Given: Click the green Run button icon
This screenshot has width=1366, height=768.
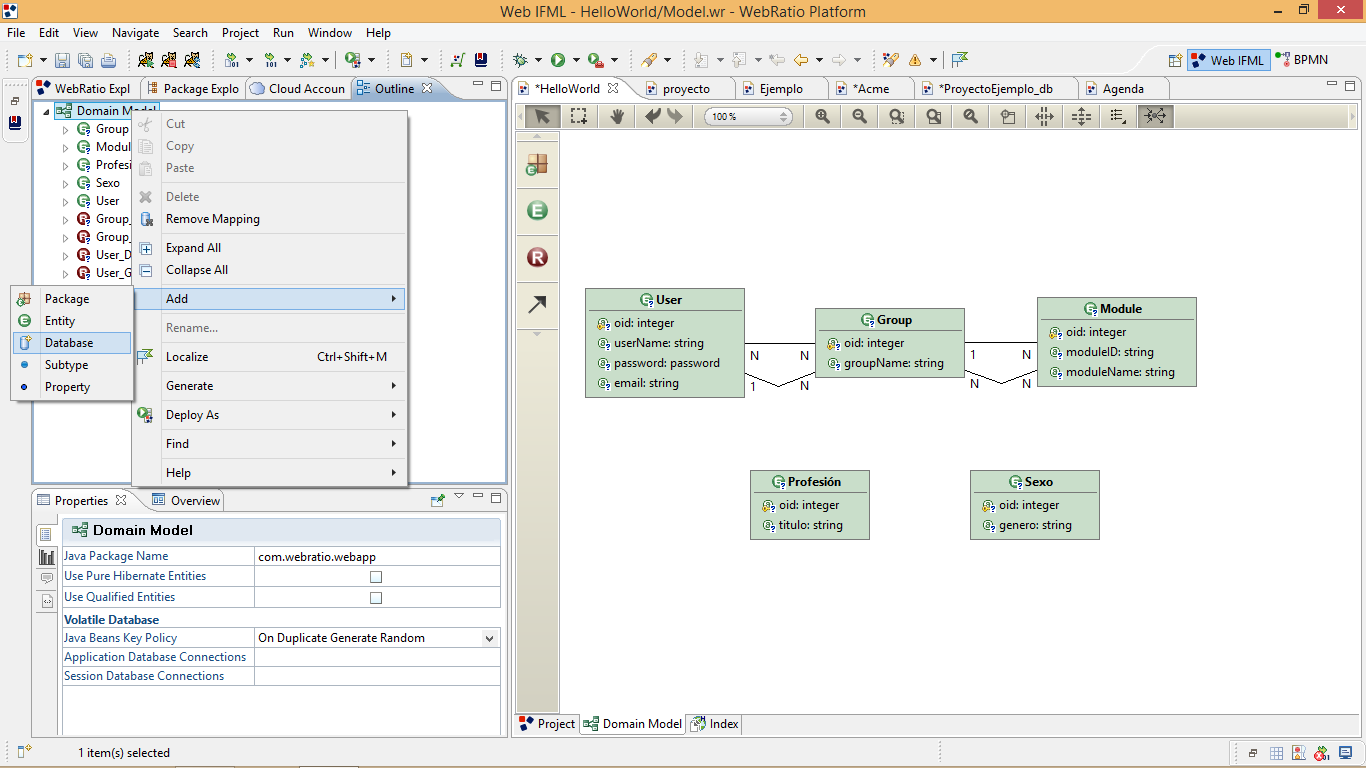Looking at the screenshot, I should tap(558, 60).
